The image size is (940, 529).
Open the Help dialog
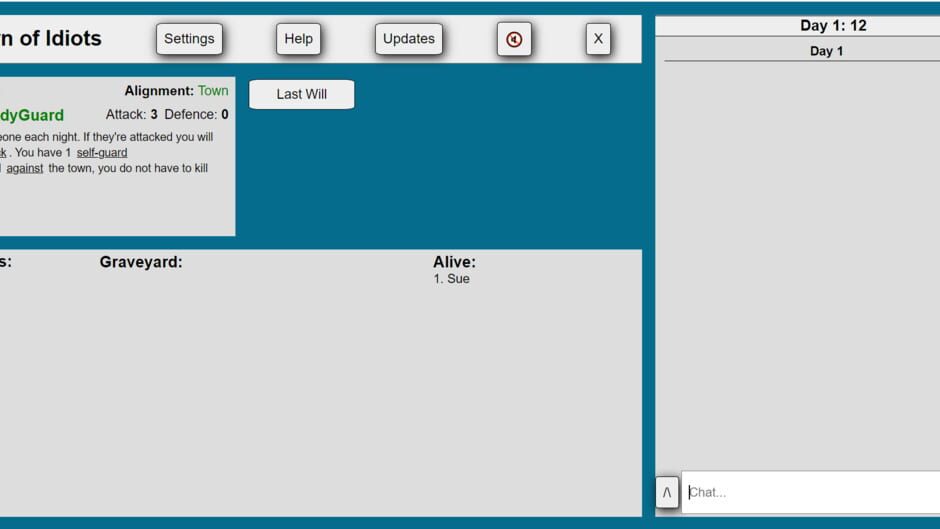pos(298,39)
